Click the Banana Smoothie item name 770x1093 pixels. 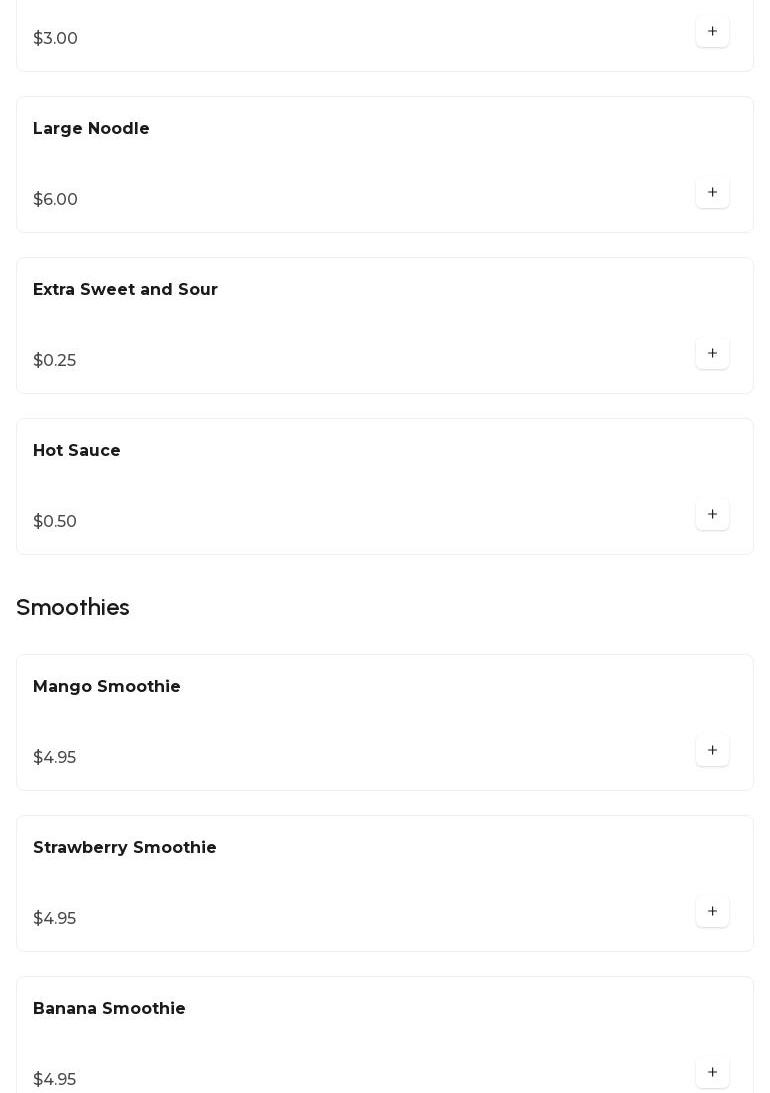point(109,1009)
